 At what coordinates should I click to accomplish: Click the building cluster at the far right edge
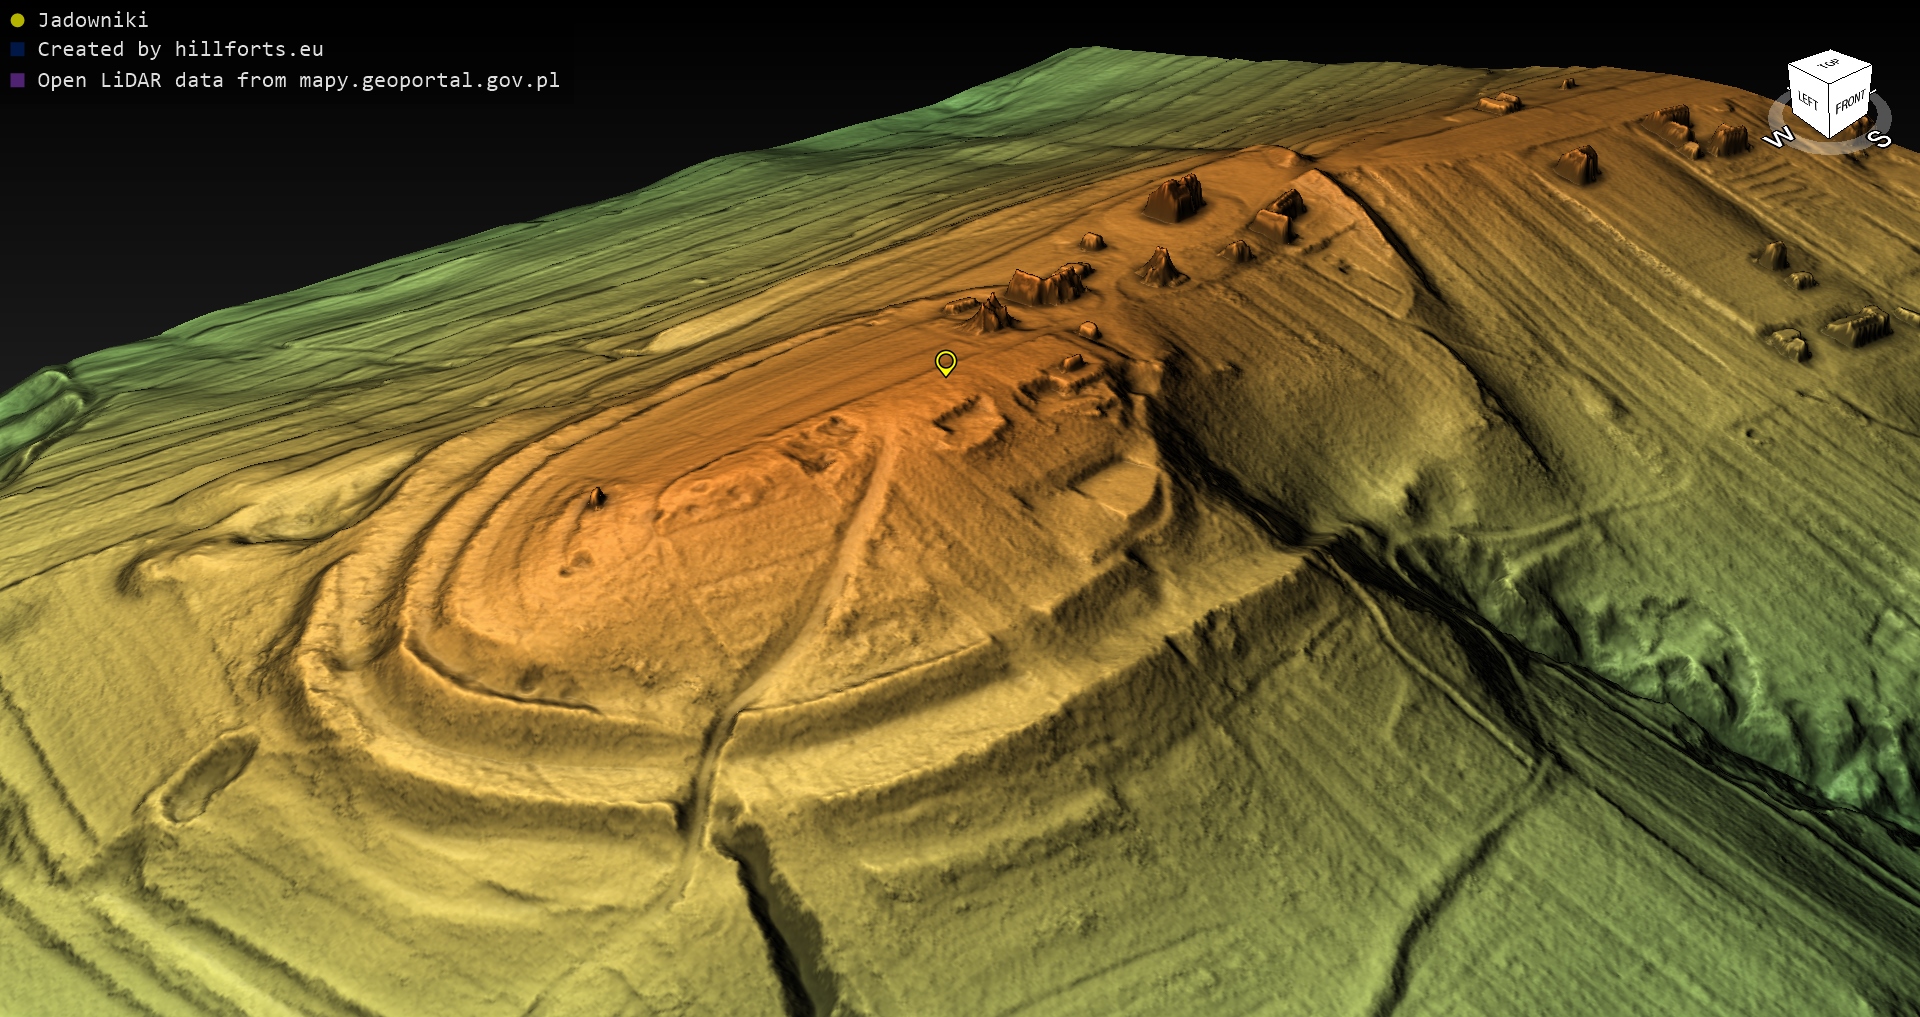[1858, 326]
